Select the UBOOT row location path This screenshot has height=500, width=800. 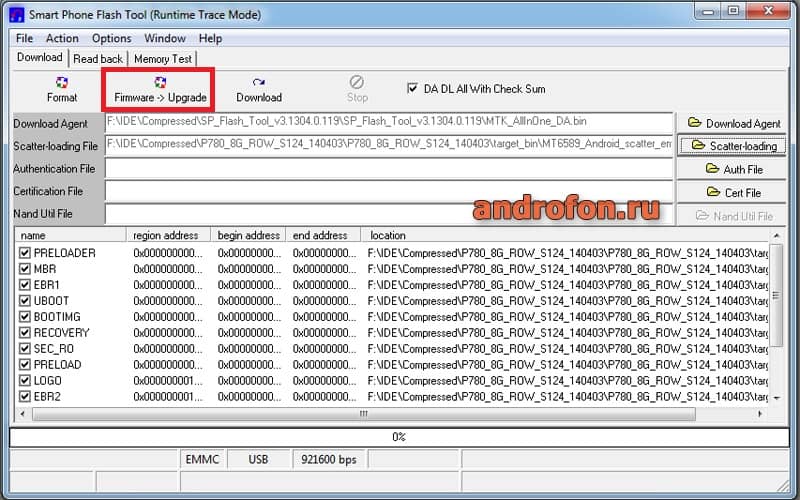567,301
